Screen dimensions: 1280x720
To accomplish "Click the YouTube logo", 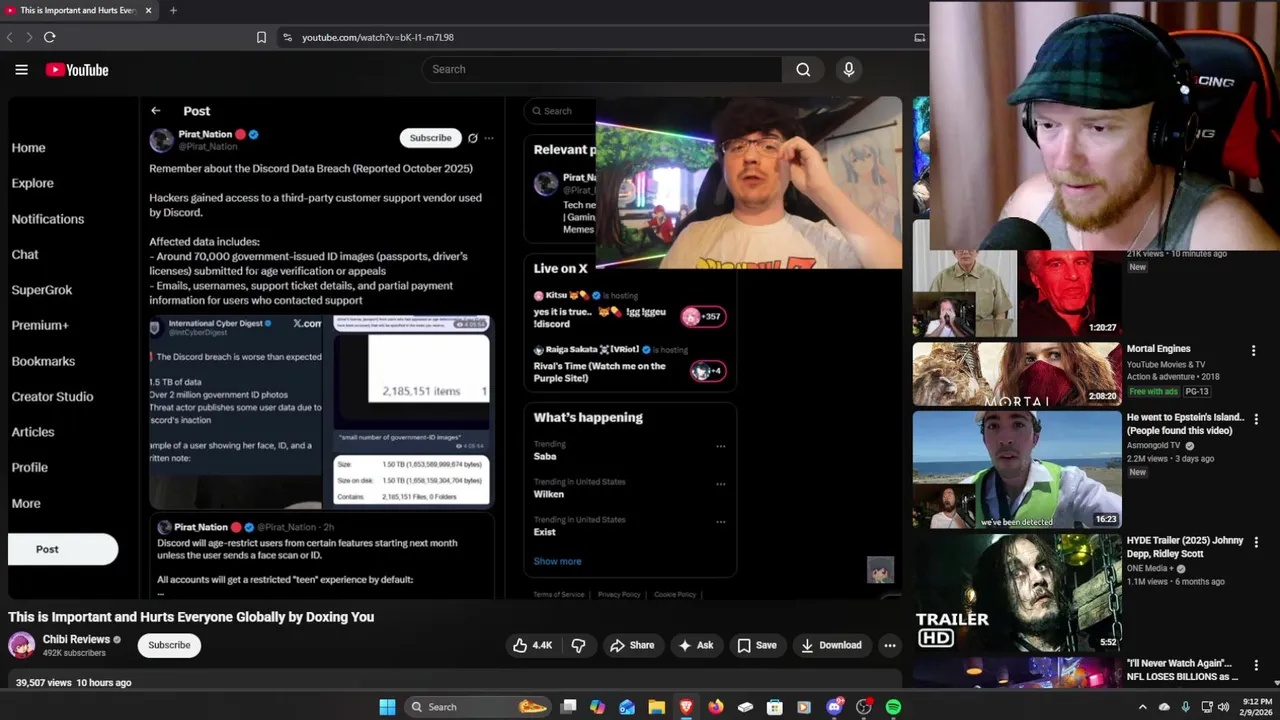I will (x=77, y=70).
